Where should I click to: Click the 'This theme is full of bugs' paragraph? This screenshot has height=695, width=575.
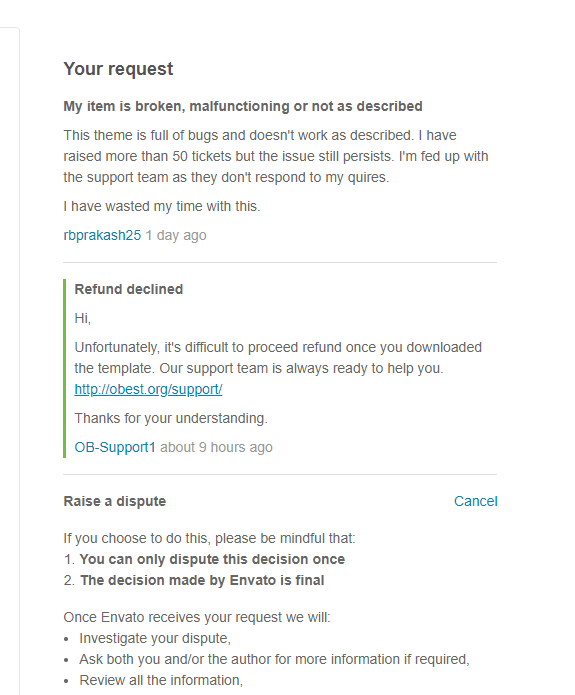(276, 156)
